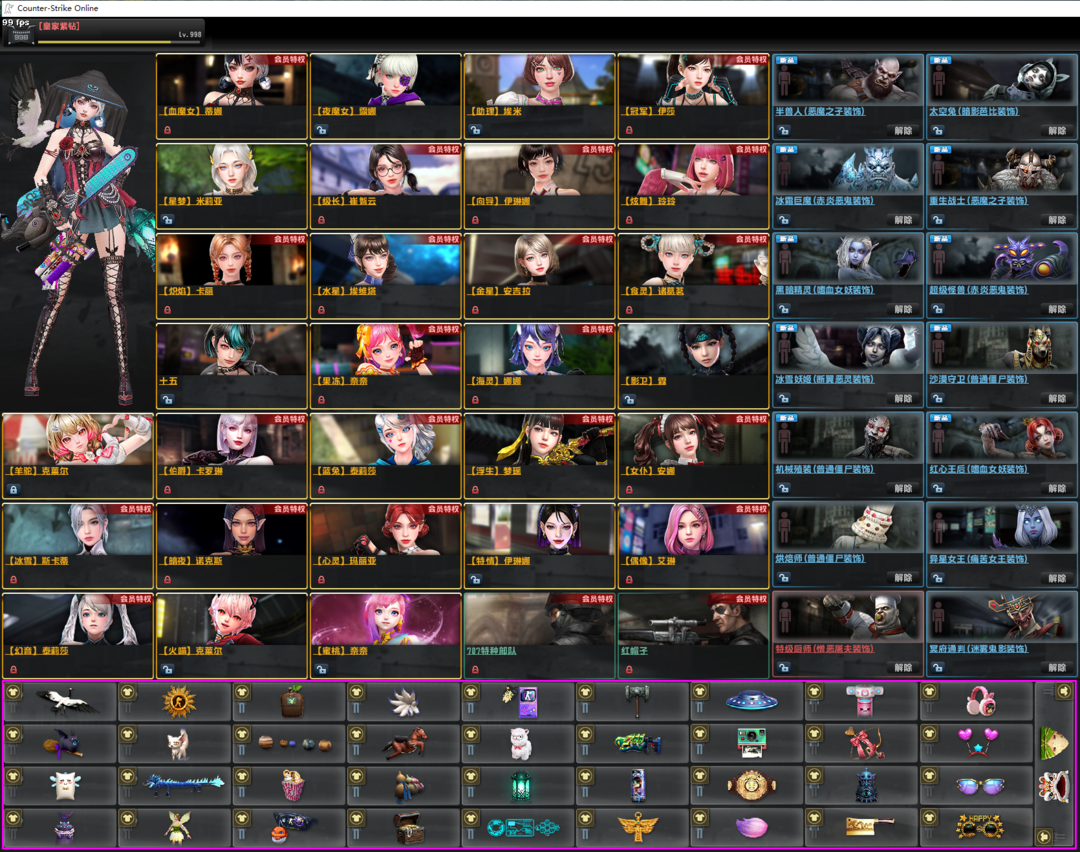Image resolution: width=1080 pixels, height=852 pixels.
Task: Pick the purple handheld game console item
Action: 520,702
